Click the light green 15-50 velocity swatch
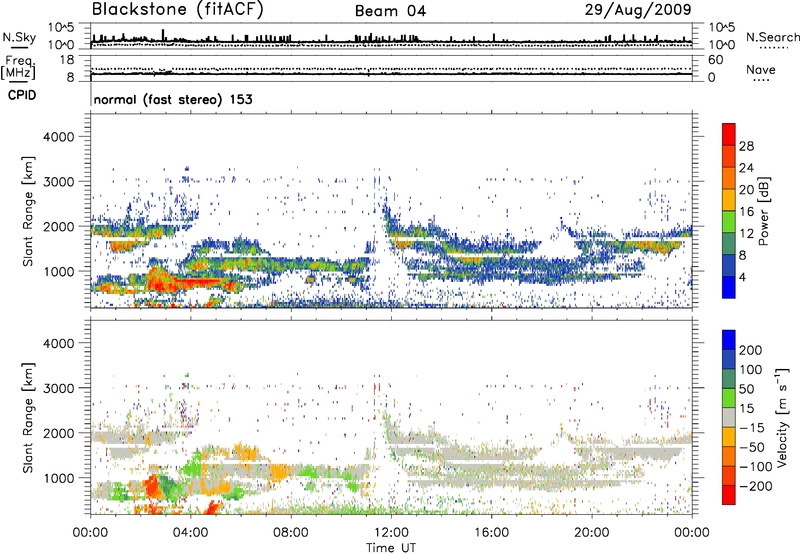The width and height of the screenshot is (800, 554). pyautogui.click(x=729, y=398)
